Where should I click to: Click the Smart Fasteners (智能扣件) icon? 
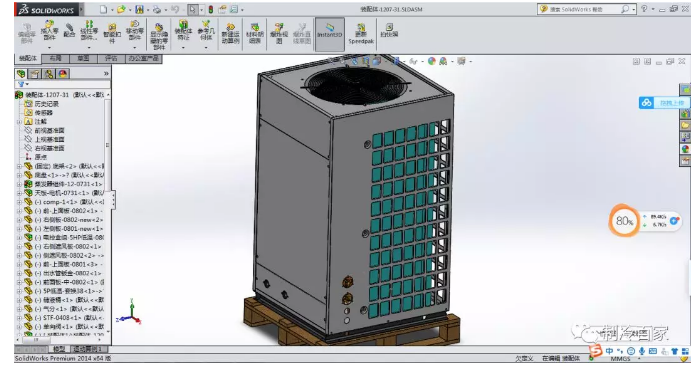(112, 33)
